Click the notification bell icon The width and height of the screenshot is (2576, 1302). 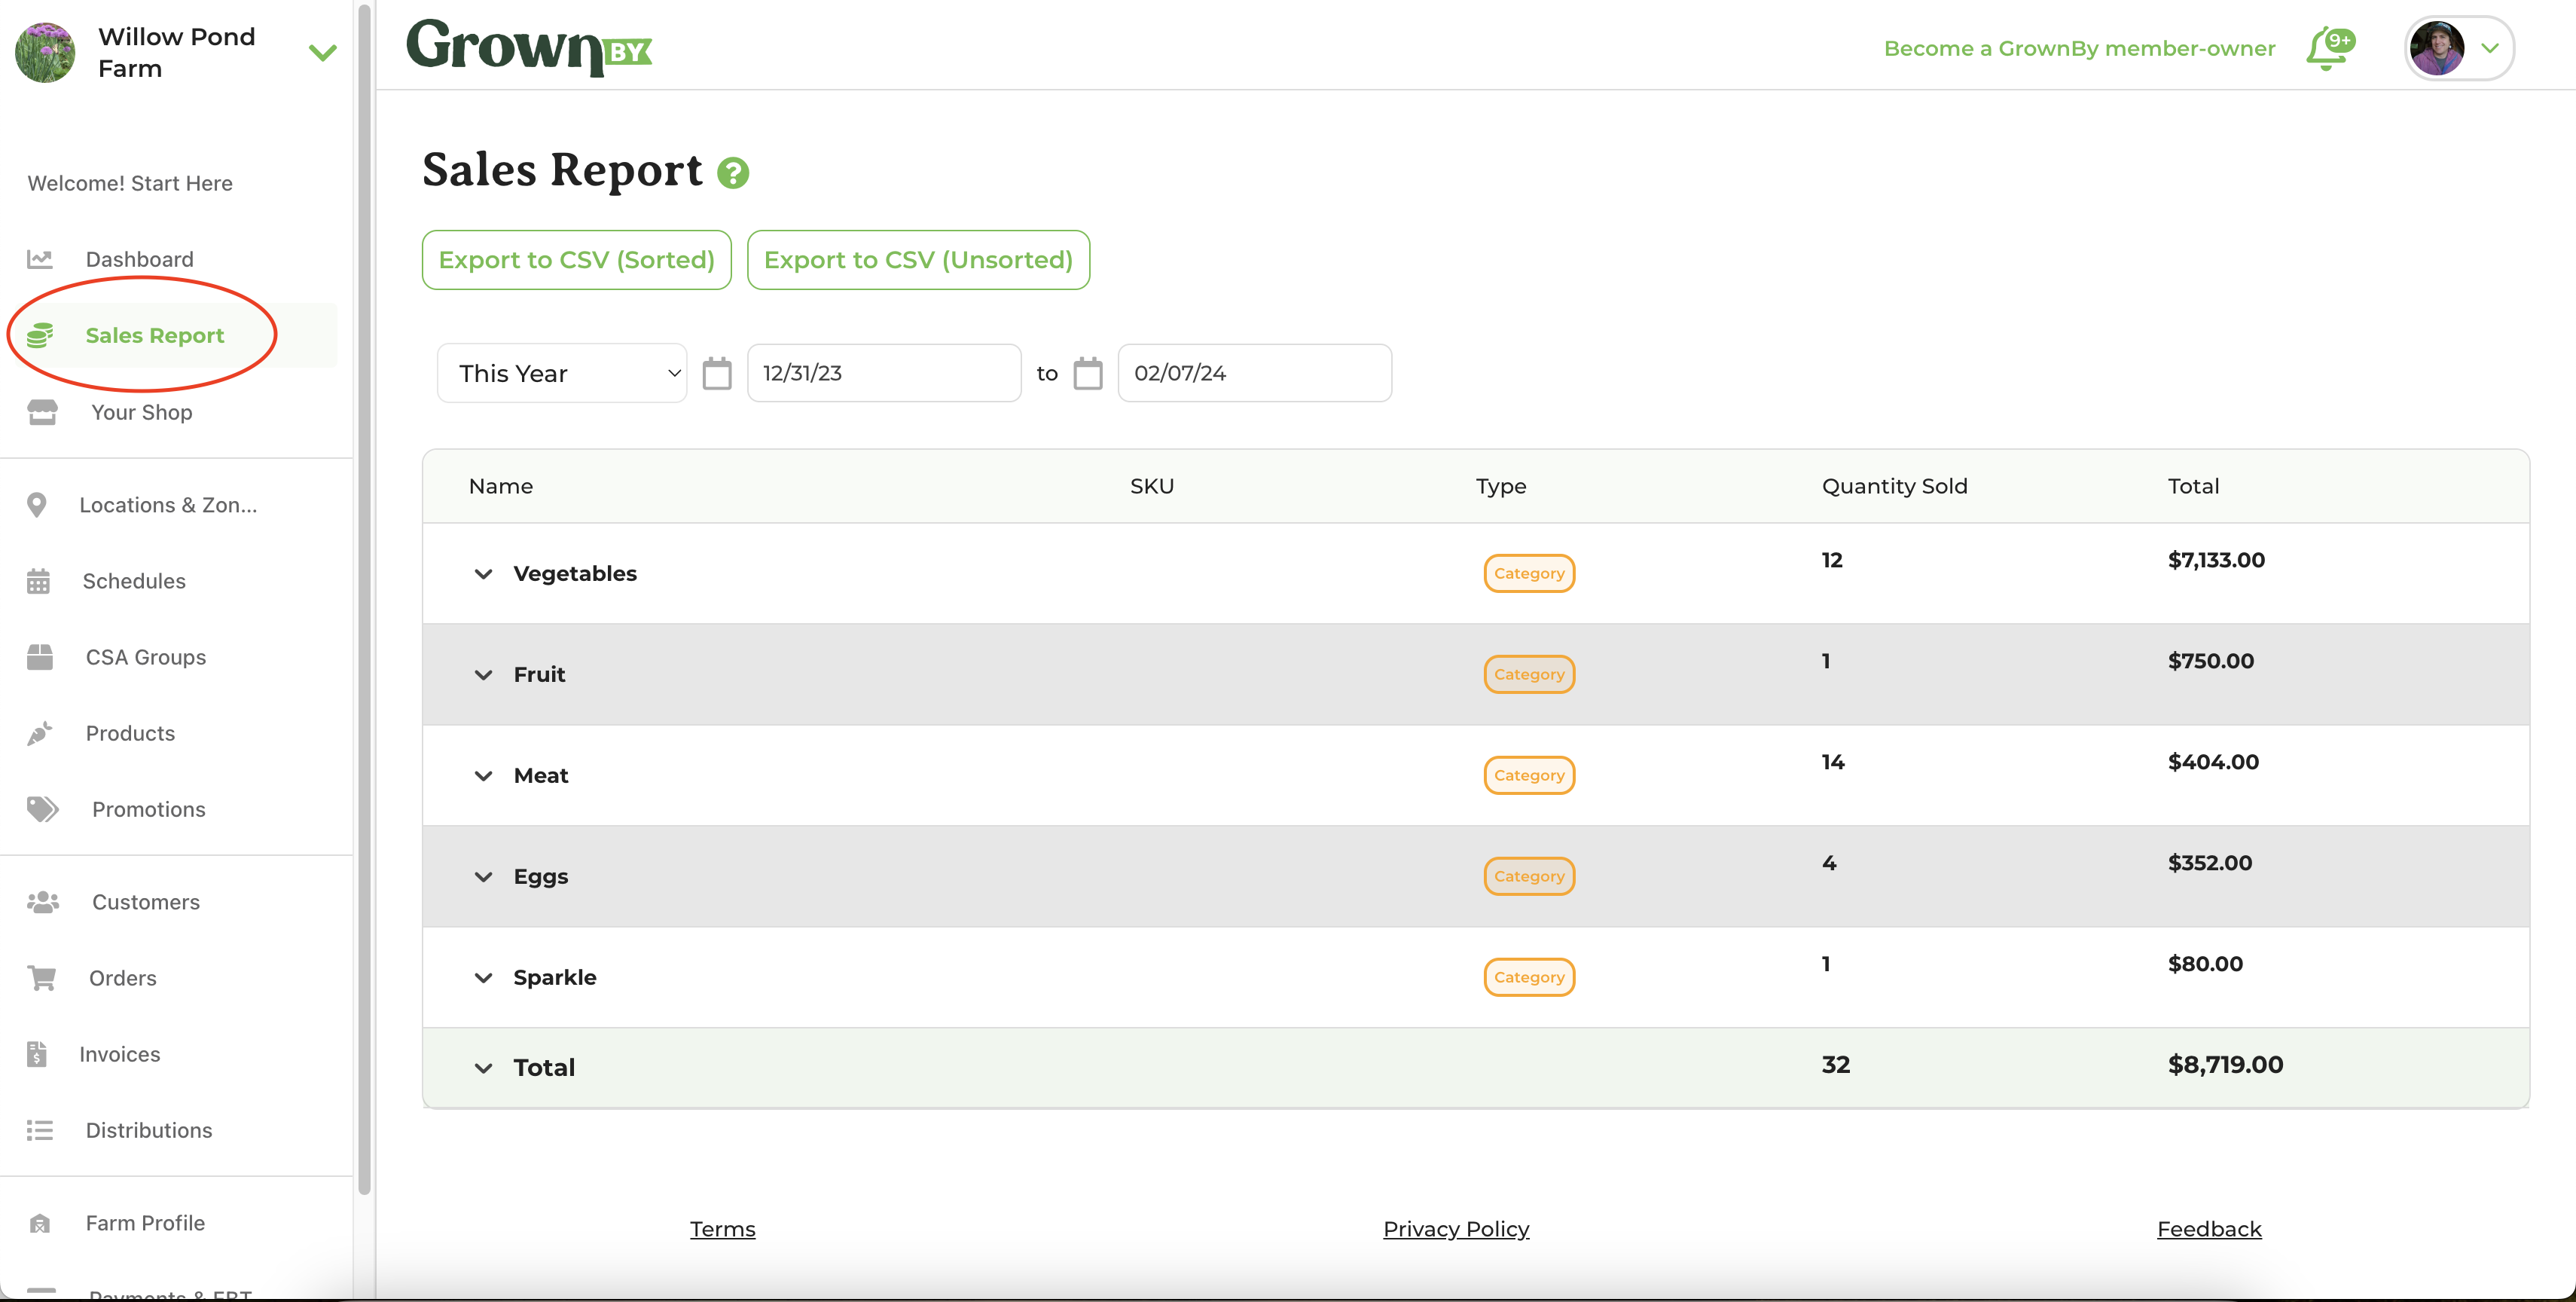(2327, 48)
